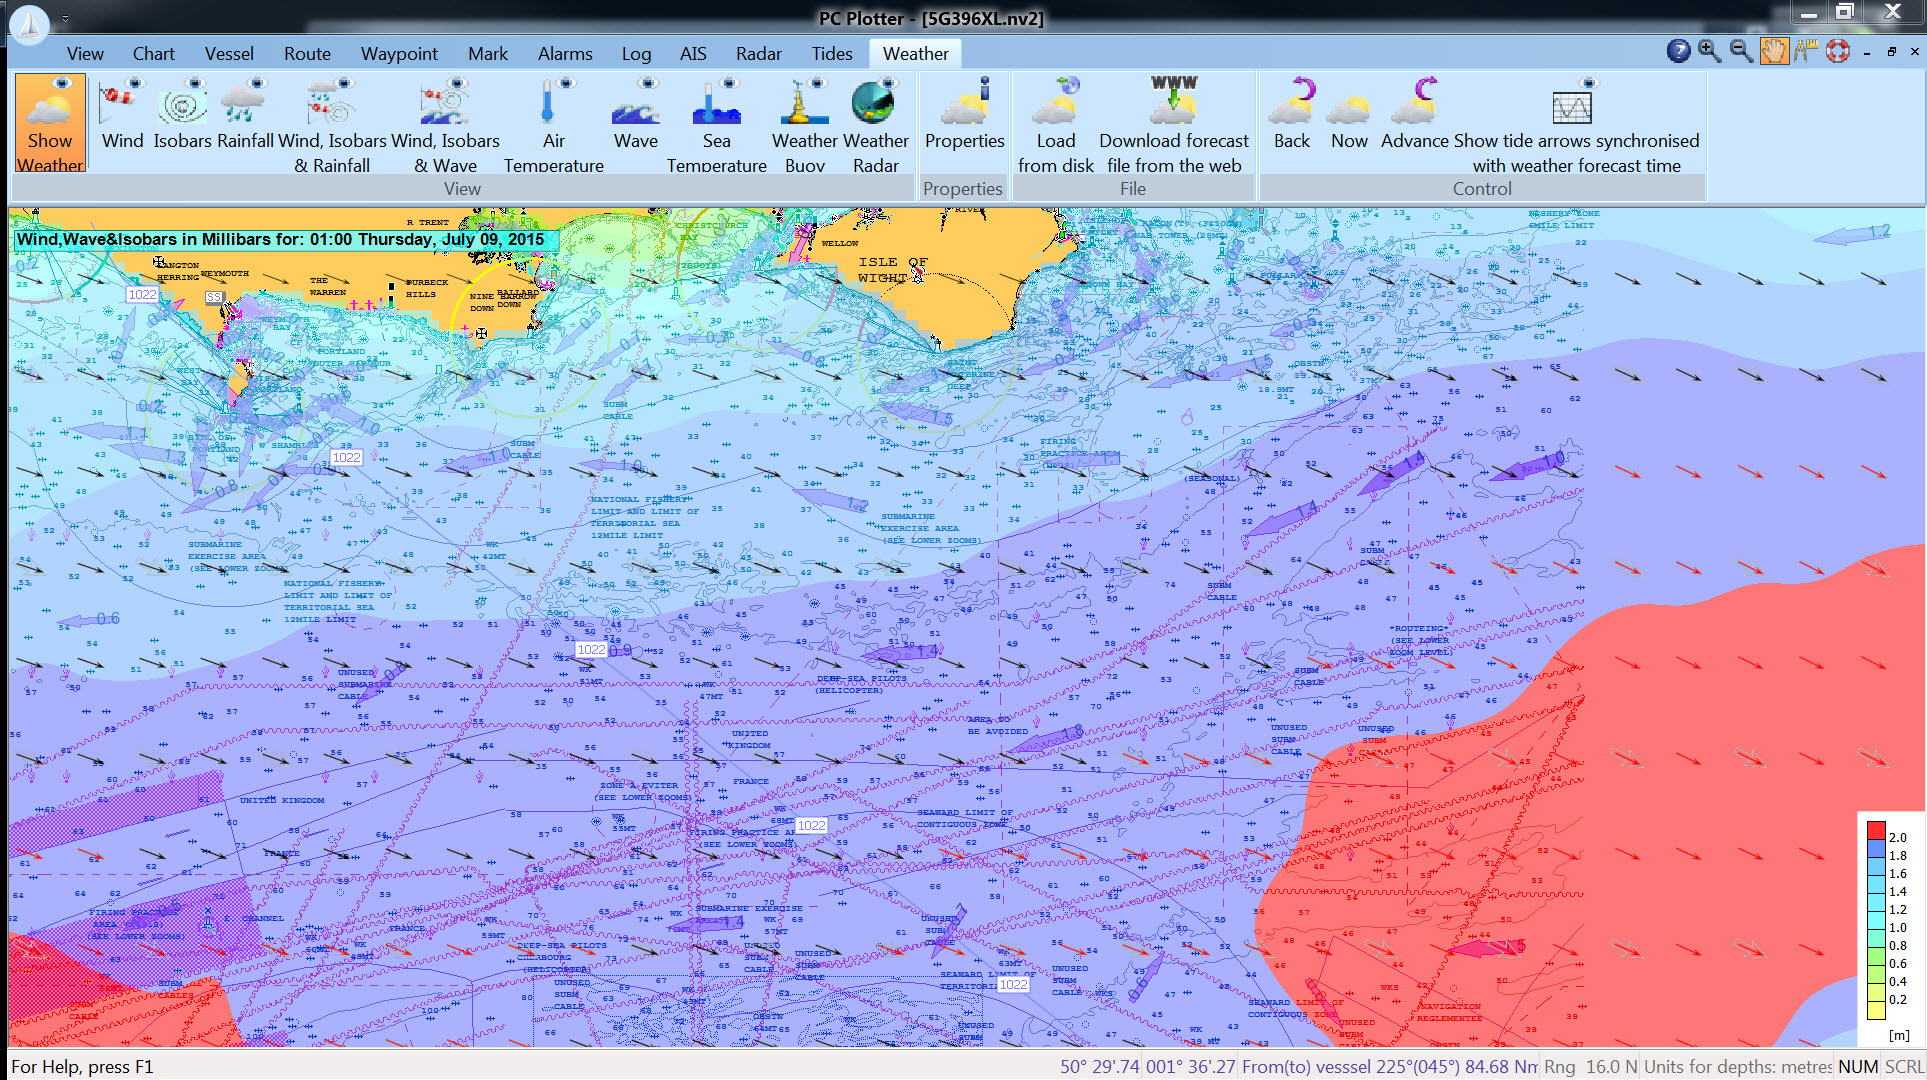This screenshot has height=1080, width=1927.
Task: Open the Weather Radar overlay
Action: (x=874, y=126)
